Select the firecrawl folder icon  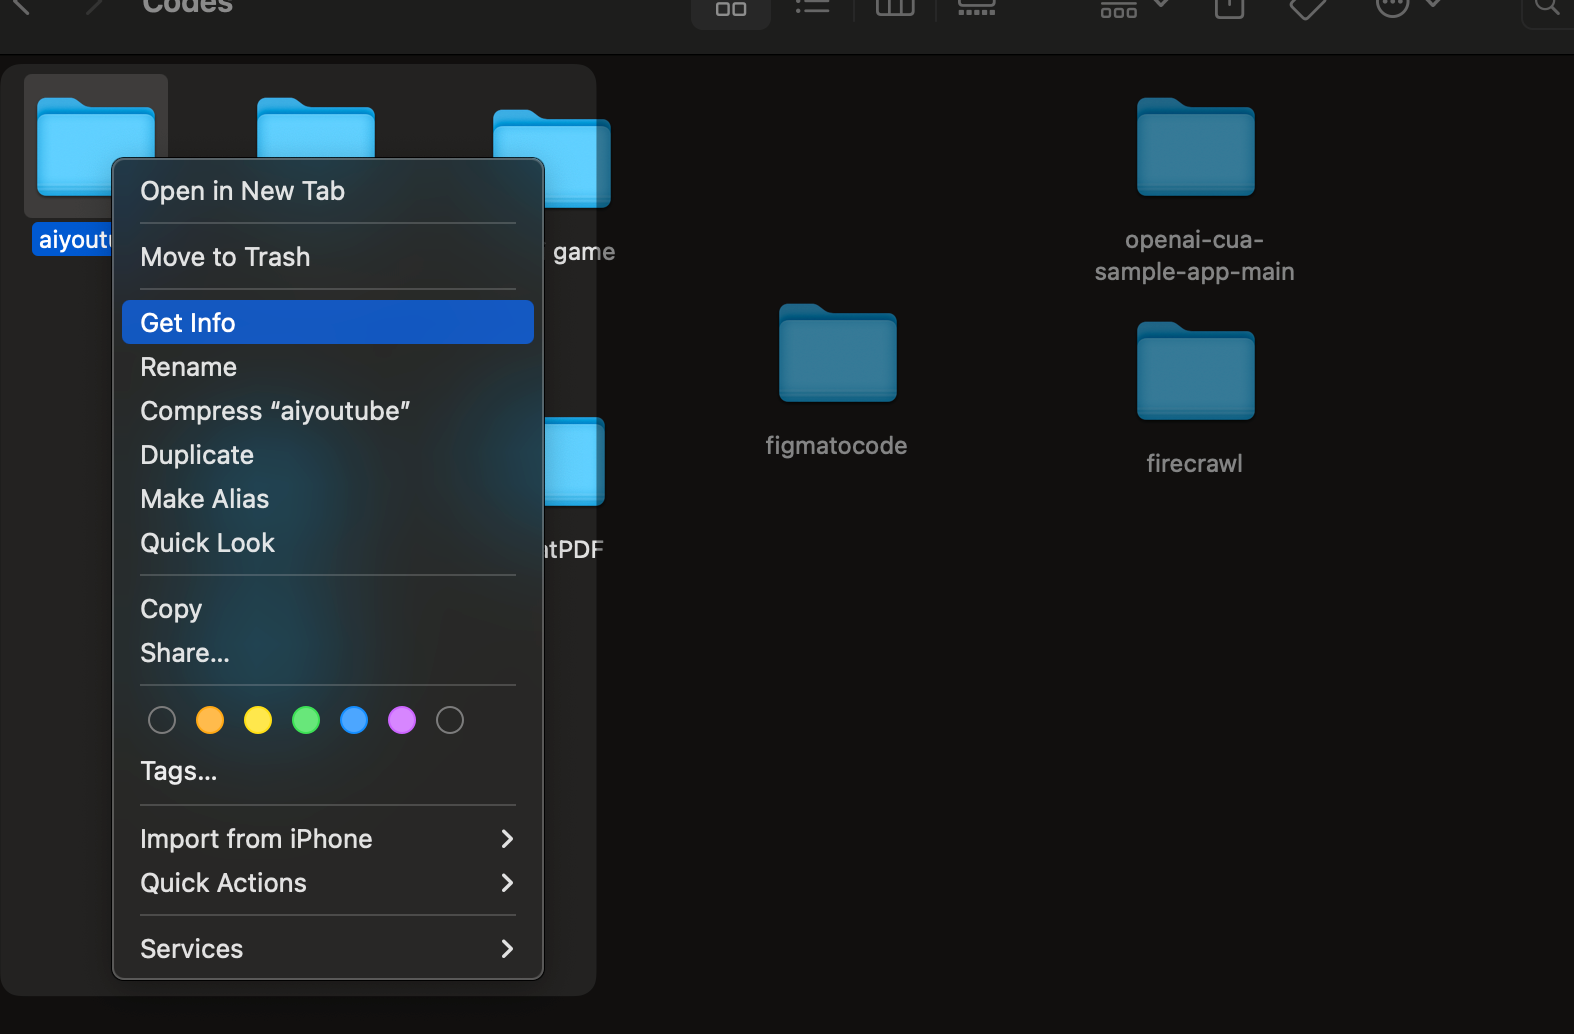pos(1196,371)
